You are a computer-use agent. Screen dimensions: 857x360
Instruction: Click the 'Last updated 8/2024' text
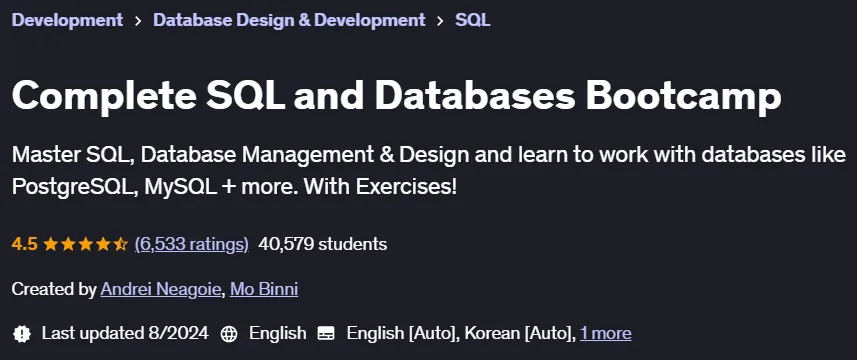coord(125,333)
